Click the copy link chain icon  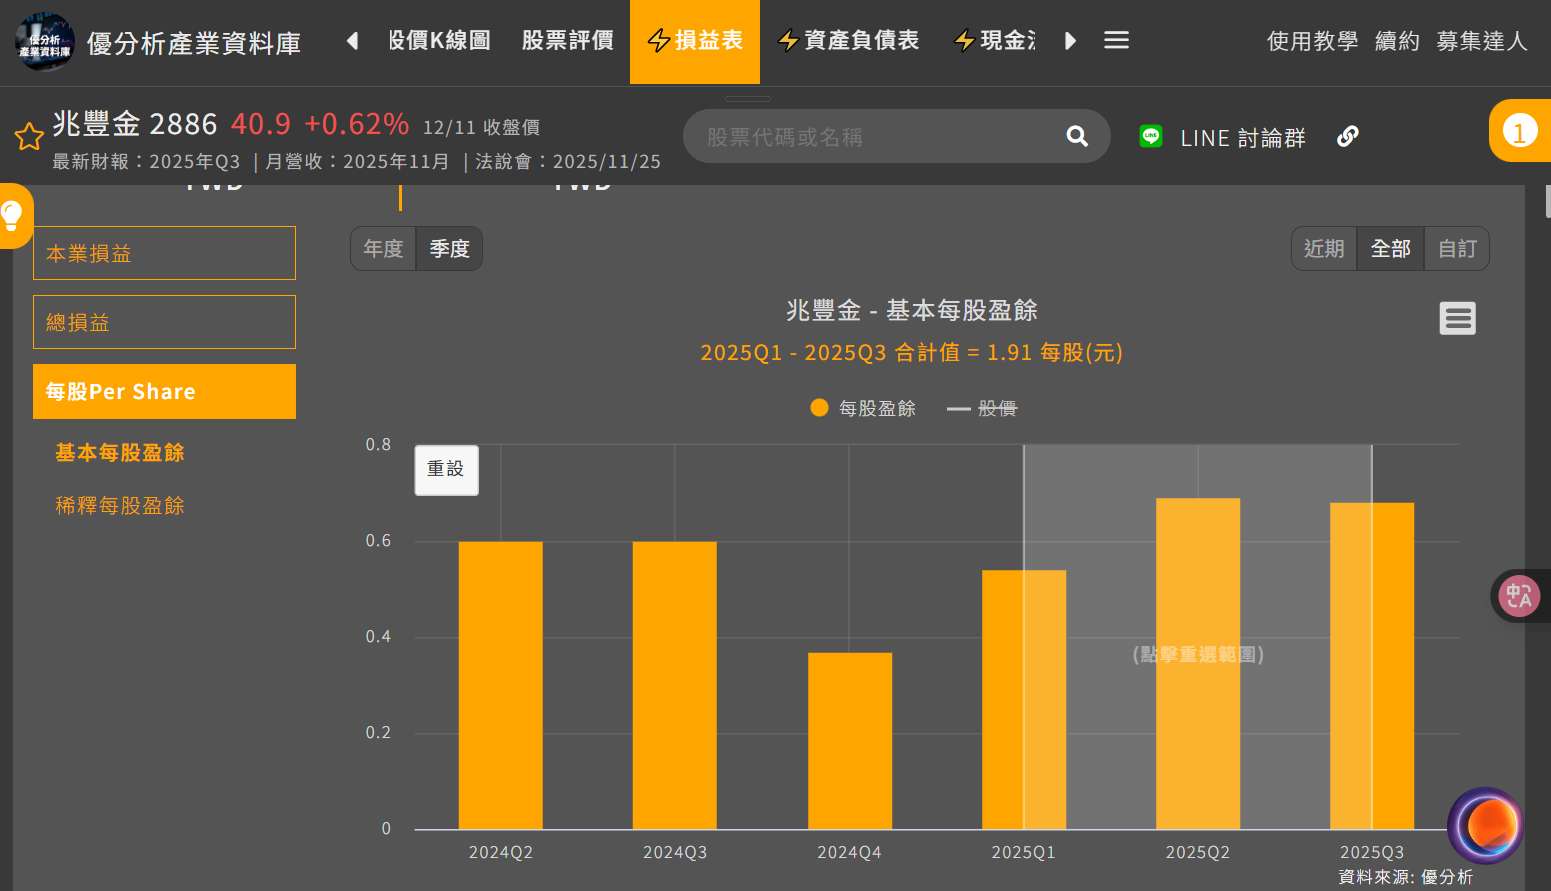tap(1347, 136)
